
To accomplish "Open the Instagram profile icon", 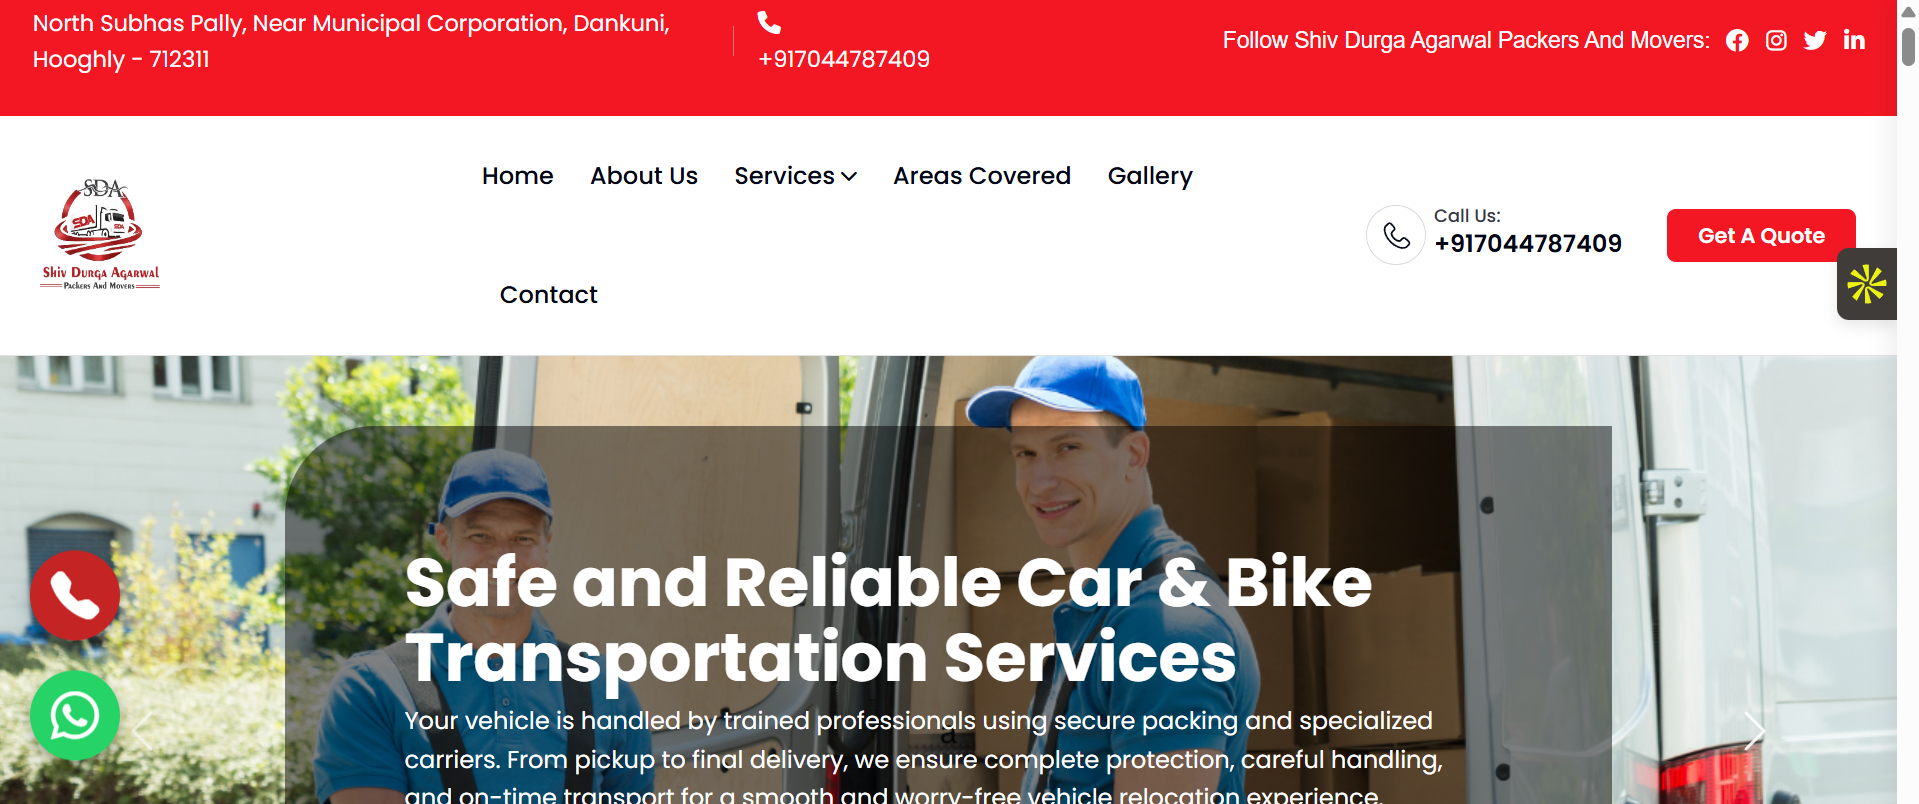I will (x=1776, y=40).
